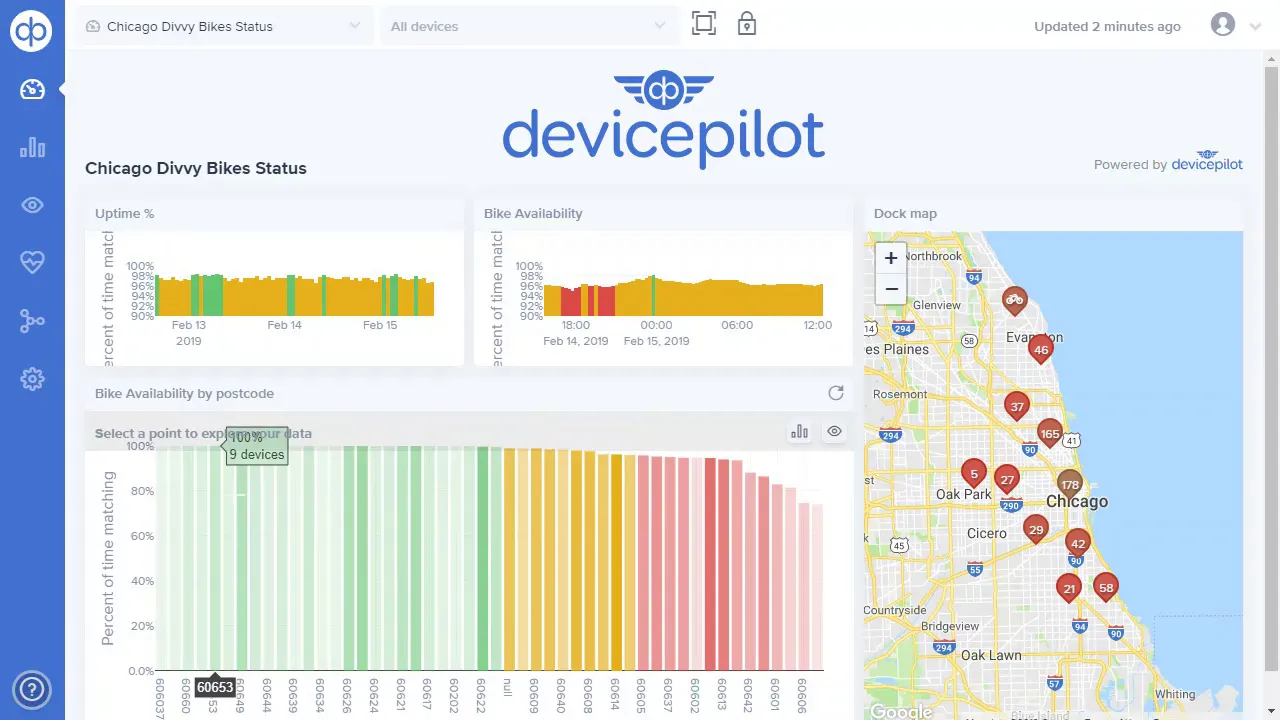Select the map cluster marker labeled 37

[x=1017, y=407]
